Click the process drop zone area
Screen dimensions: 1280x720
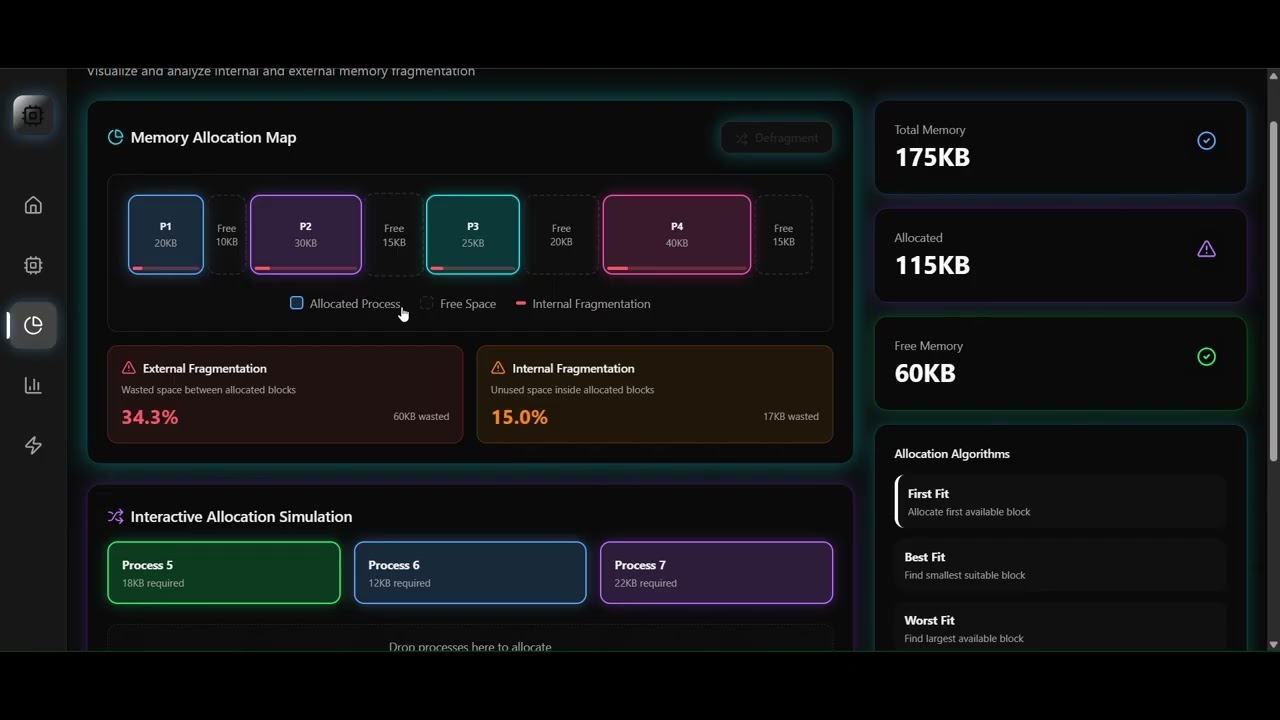click(x=470, y=640)
